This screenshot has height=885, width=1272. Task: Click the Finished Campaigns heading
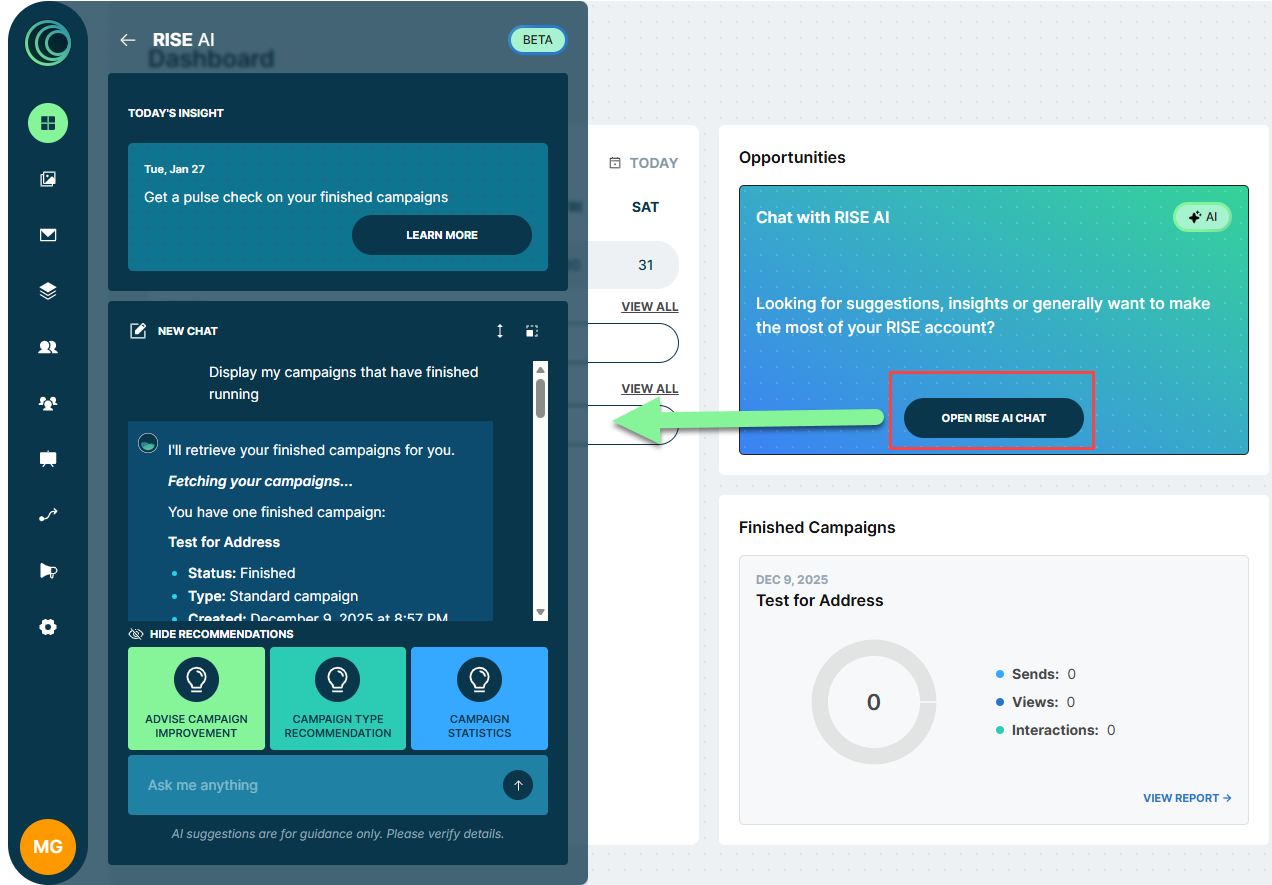(x=817, y=527)
